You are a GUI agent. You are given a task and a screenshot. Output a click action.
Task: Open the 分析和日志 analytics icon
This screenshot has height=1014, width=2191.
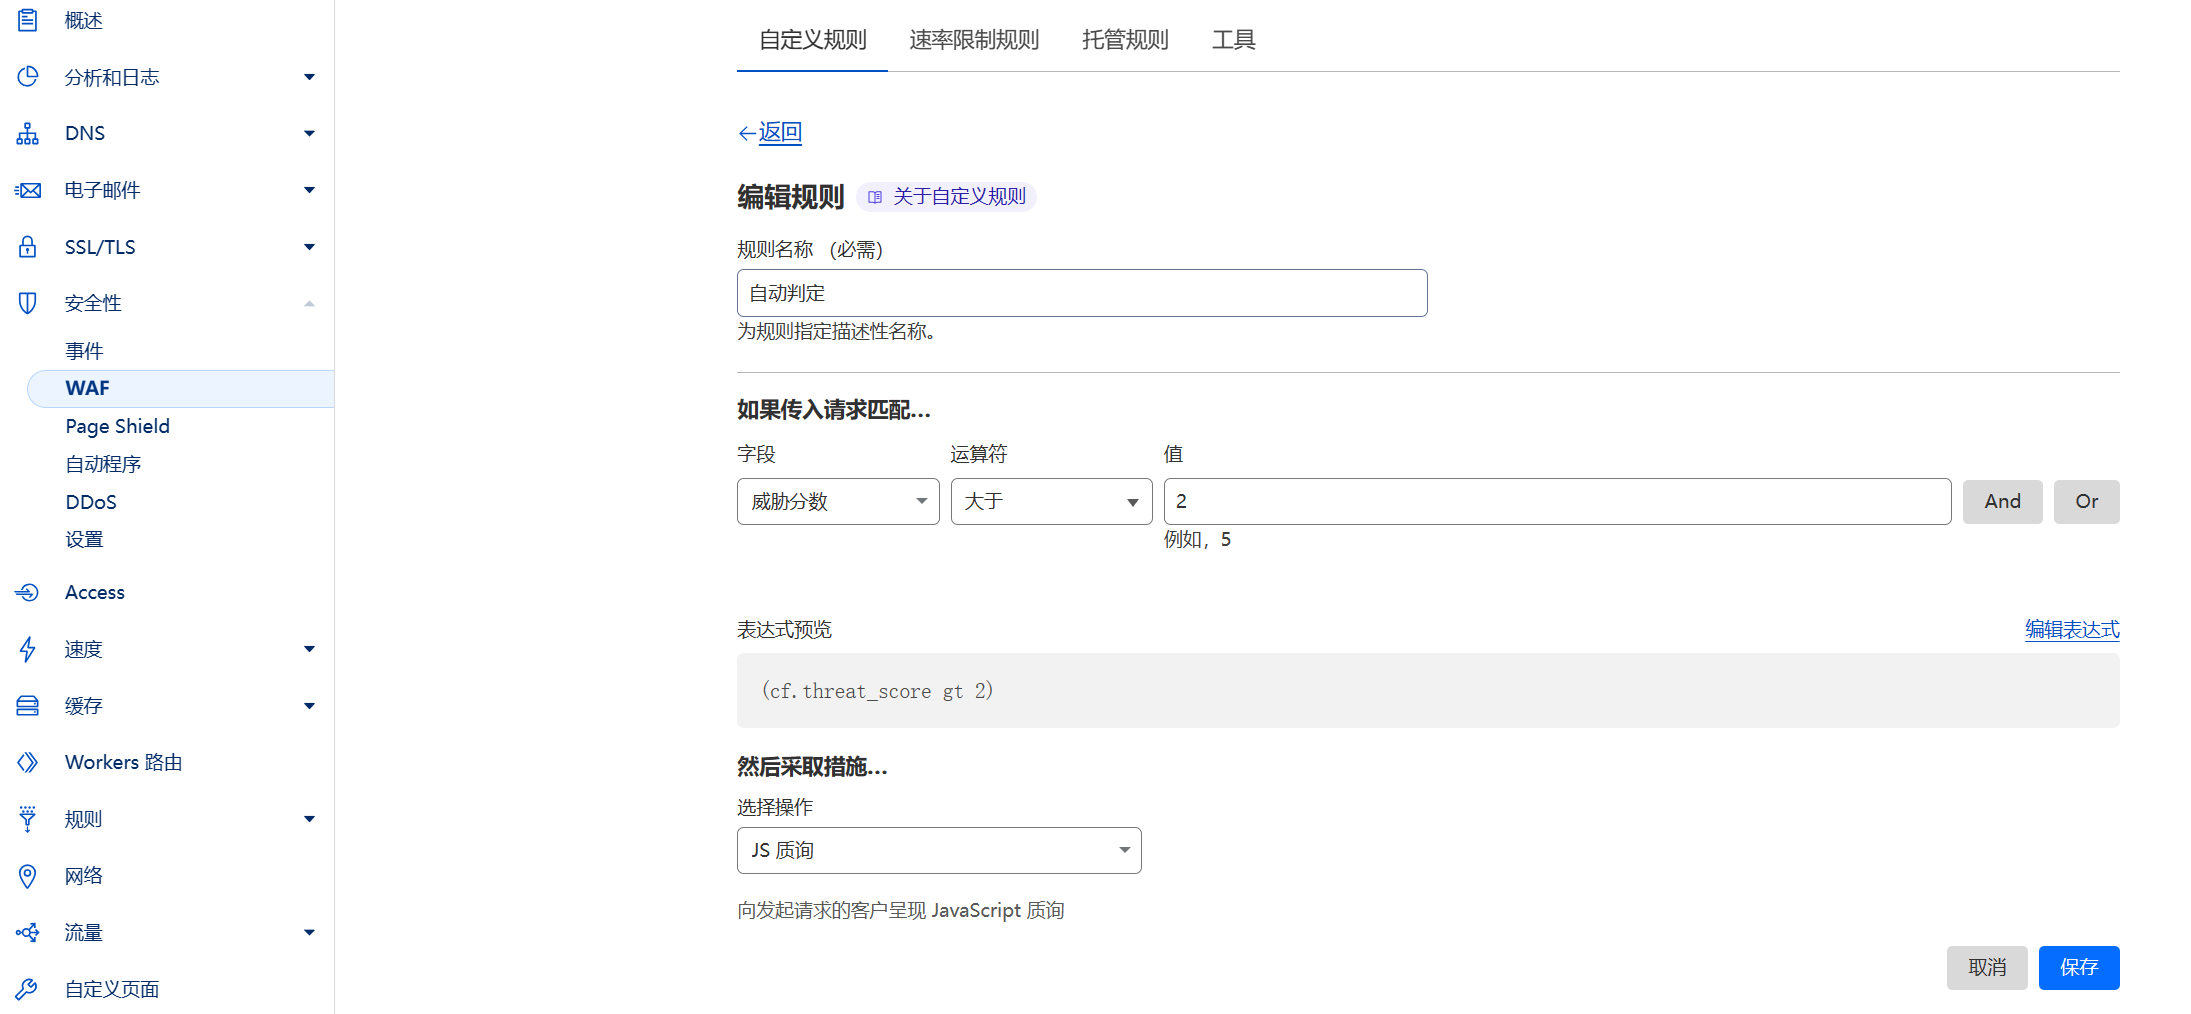[27, 76]
